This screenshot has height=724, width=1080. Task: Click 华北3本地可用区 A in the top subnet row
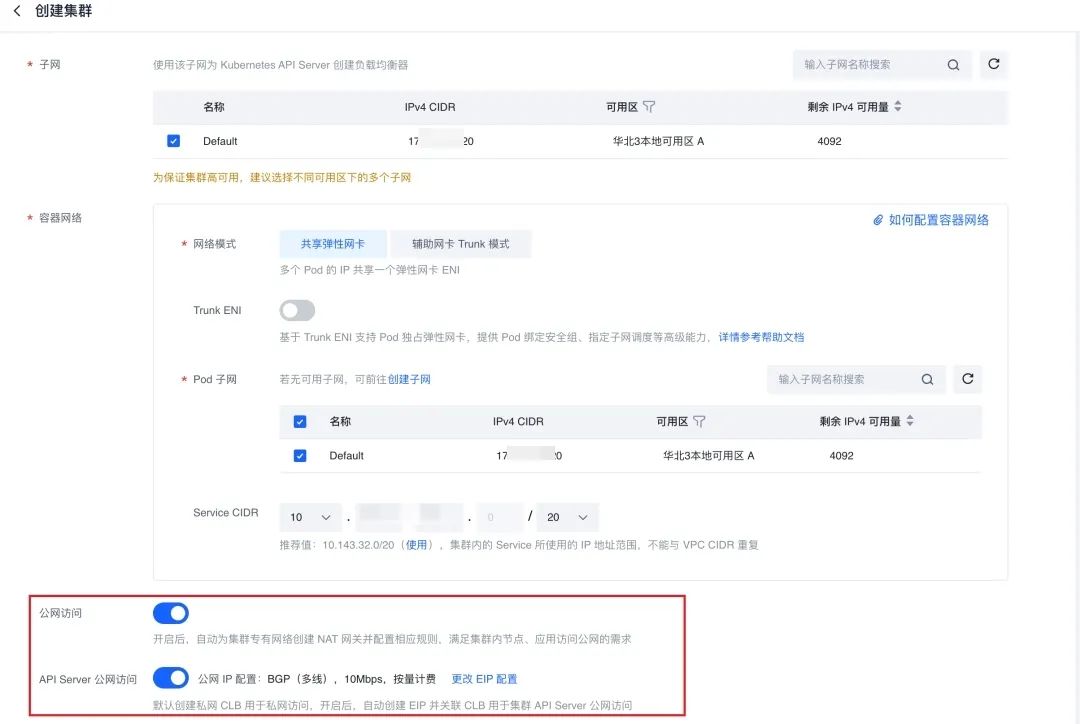pyautogui.click(x=658, y=141)
